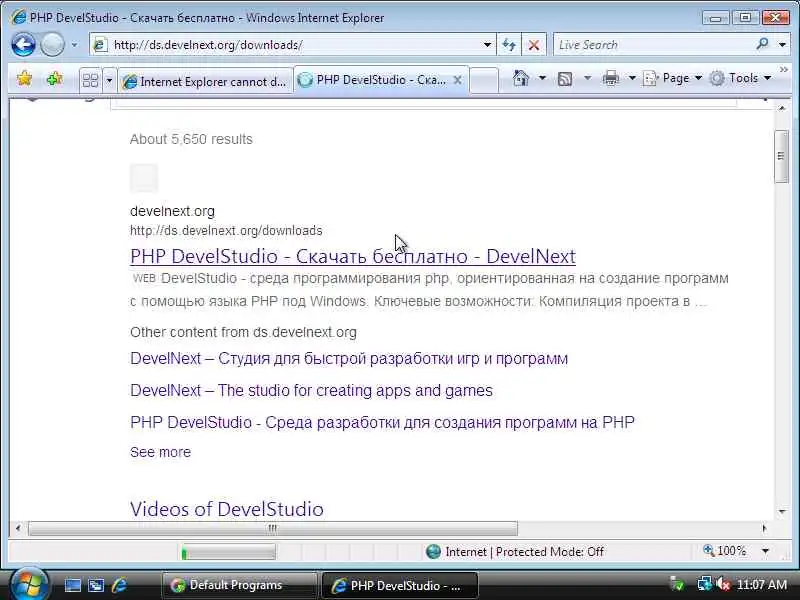
Task: Go back with the Back arrow button
Action: click(x=23, y=45)
